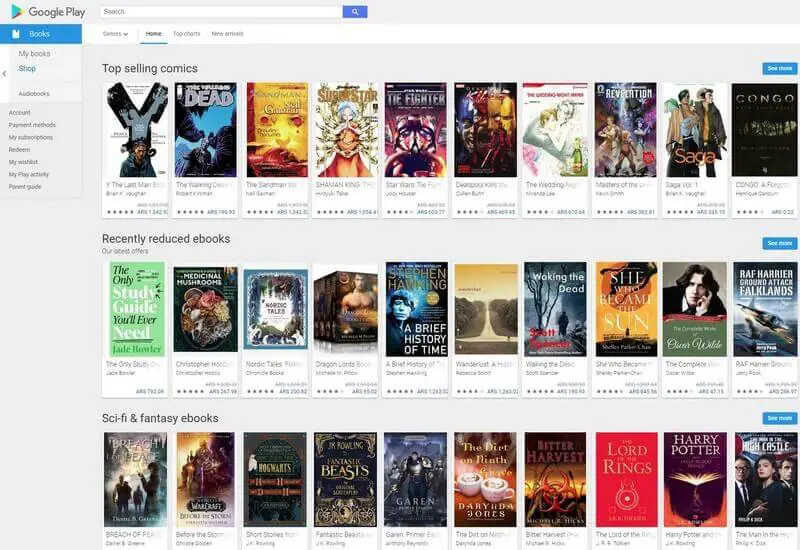Image resolution: width=800 pixels, height=550 pixels.
Task: Open The Walking Dead comic cover
Action: click(x=206, y=130)
